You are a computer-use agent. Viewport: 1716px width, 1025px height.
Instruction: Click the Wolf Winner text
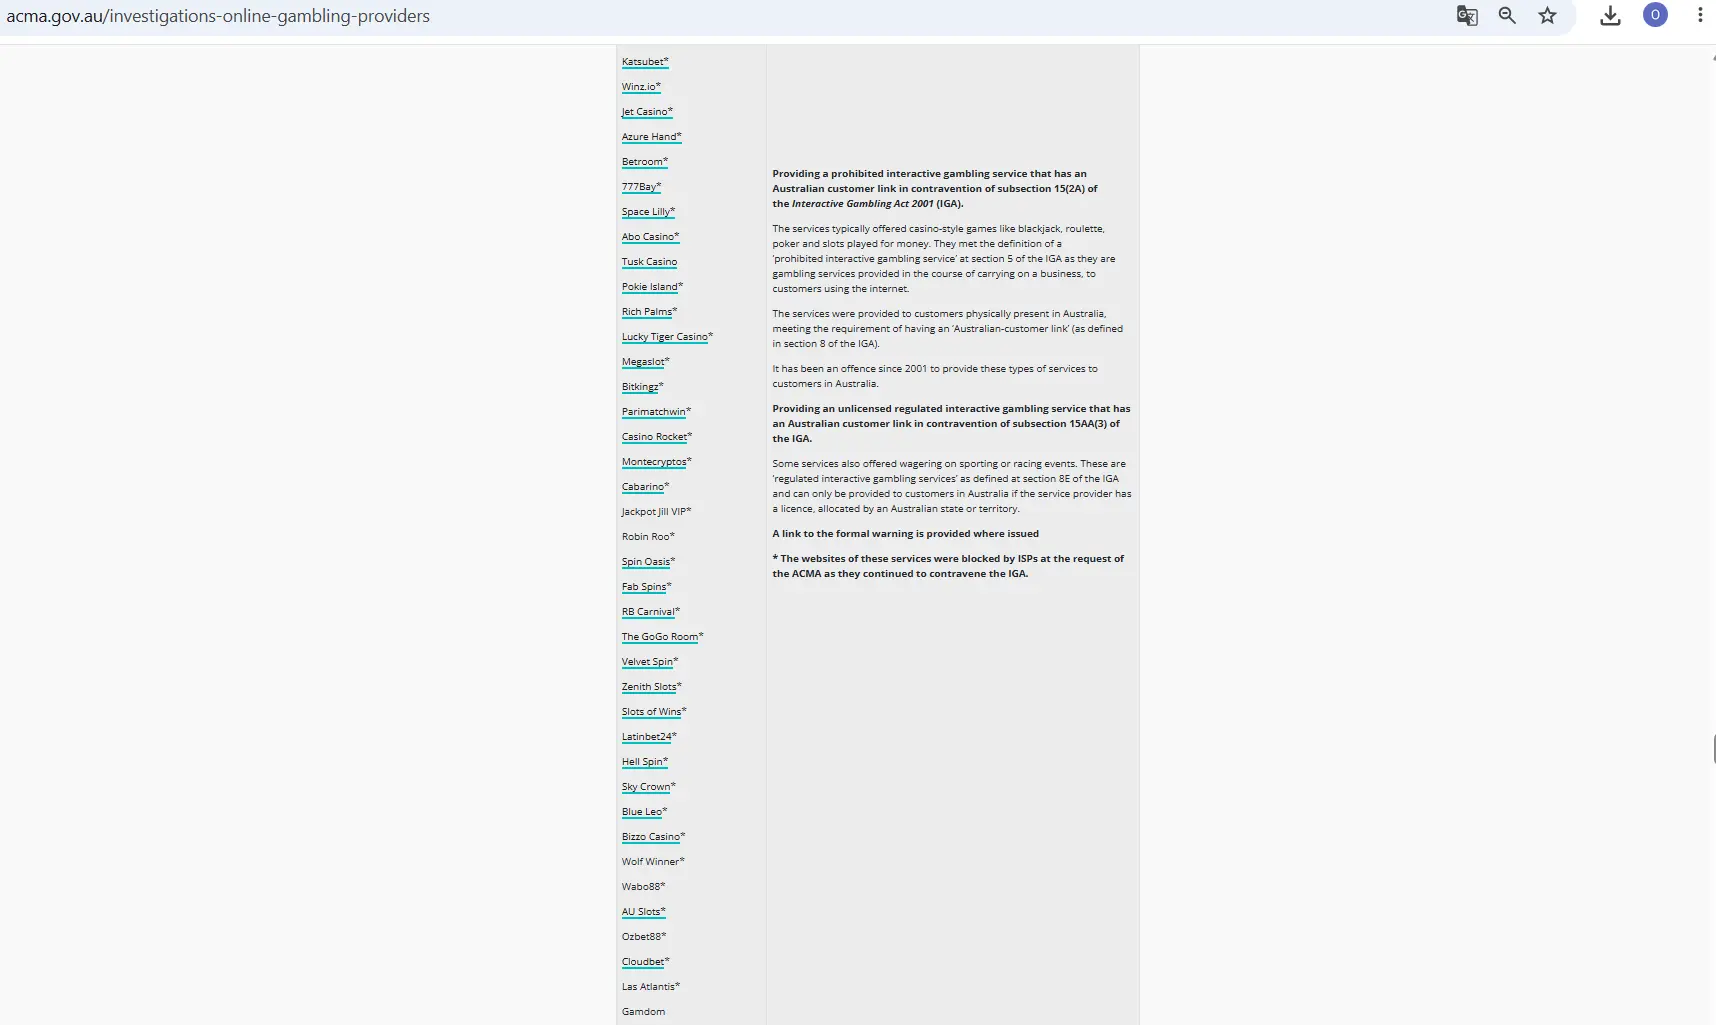coord(653,862)
